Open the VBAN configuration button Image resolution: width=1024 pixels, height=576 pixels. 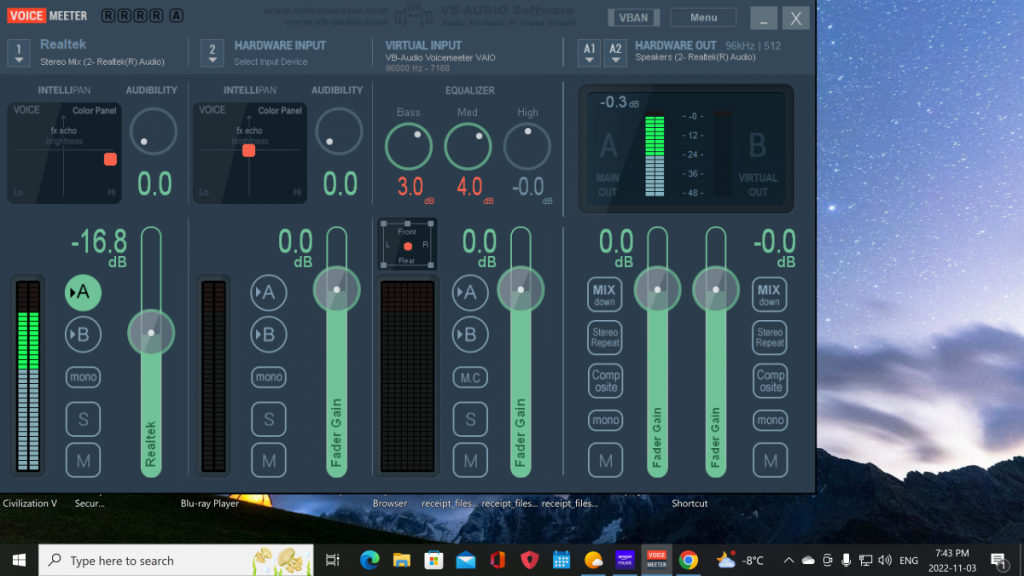click(633, 18)
